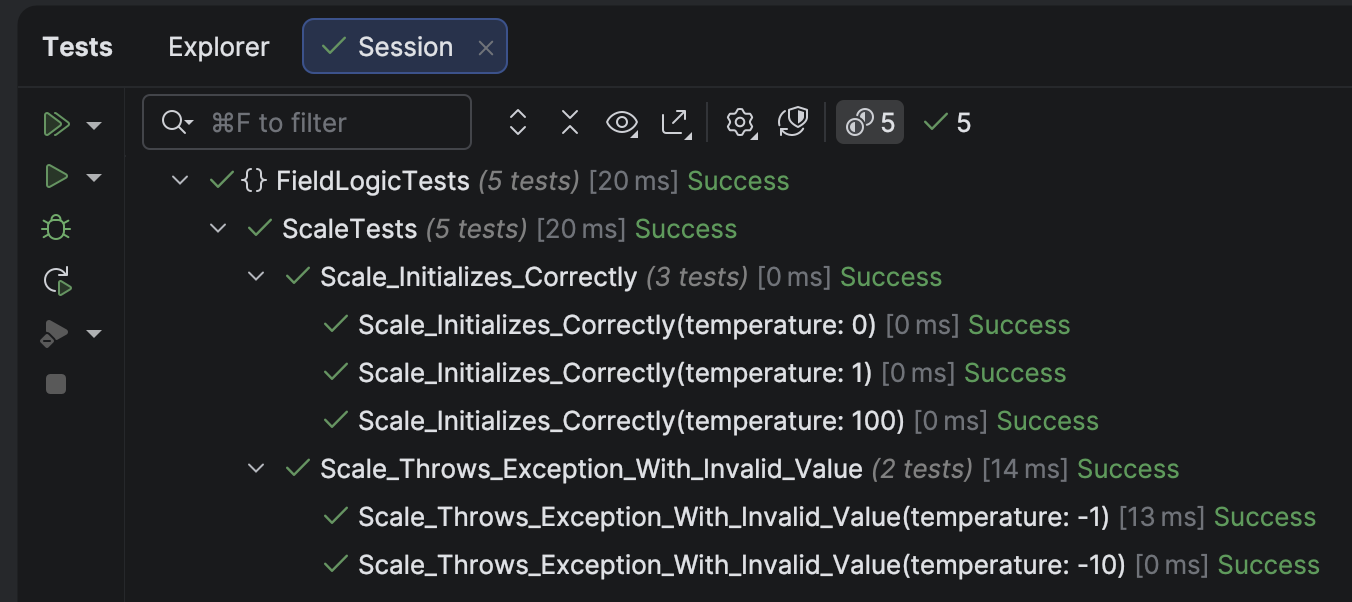Start code coverage with the cover icon
Image resolution: width=1352 pixels, height=602 pixels.
pyautogui.click(x=55, y=332)
